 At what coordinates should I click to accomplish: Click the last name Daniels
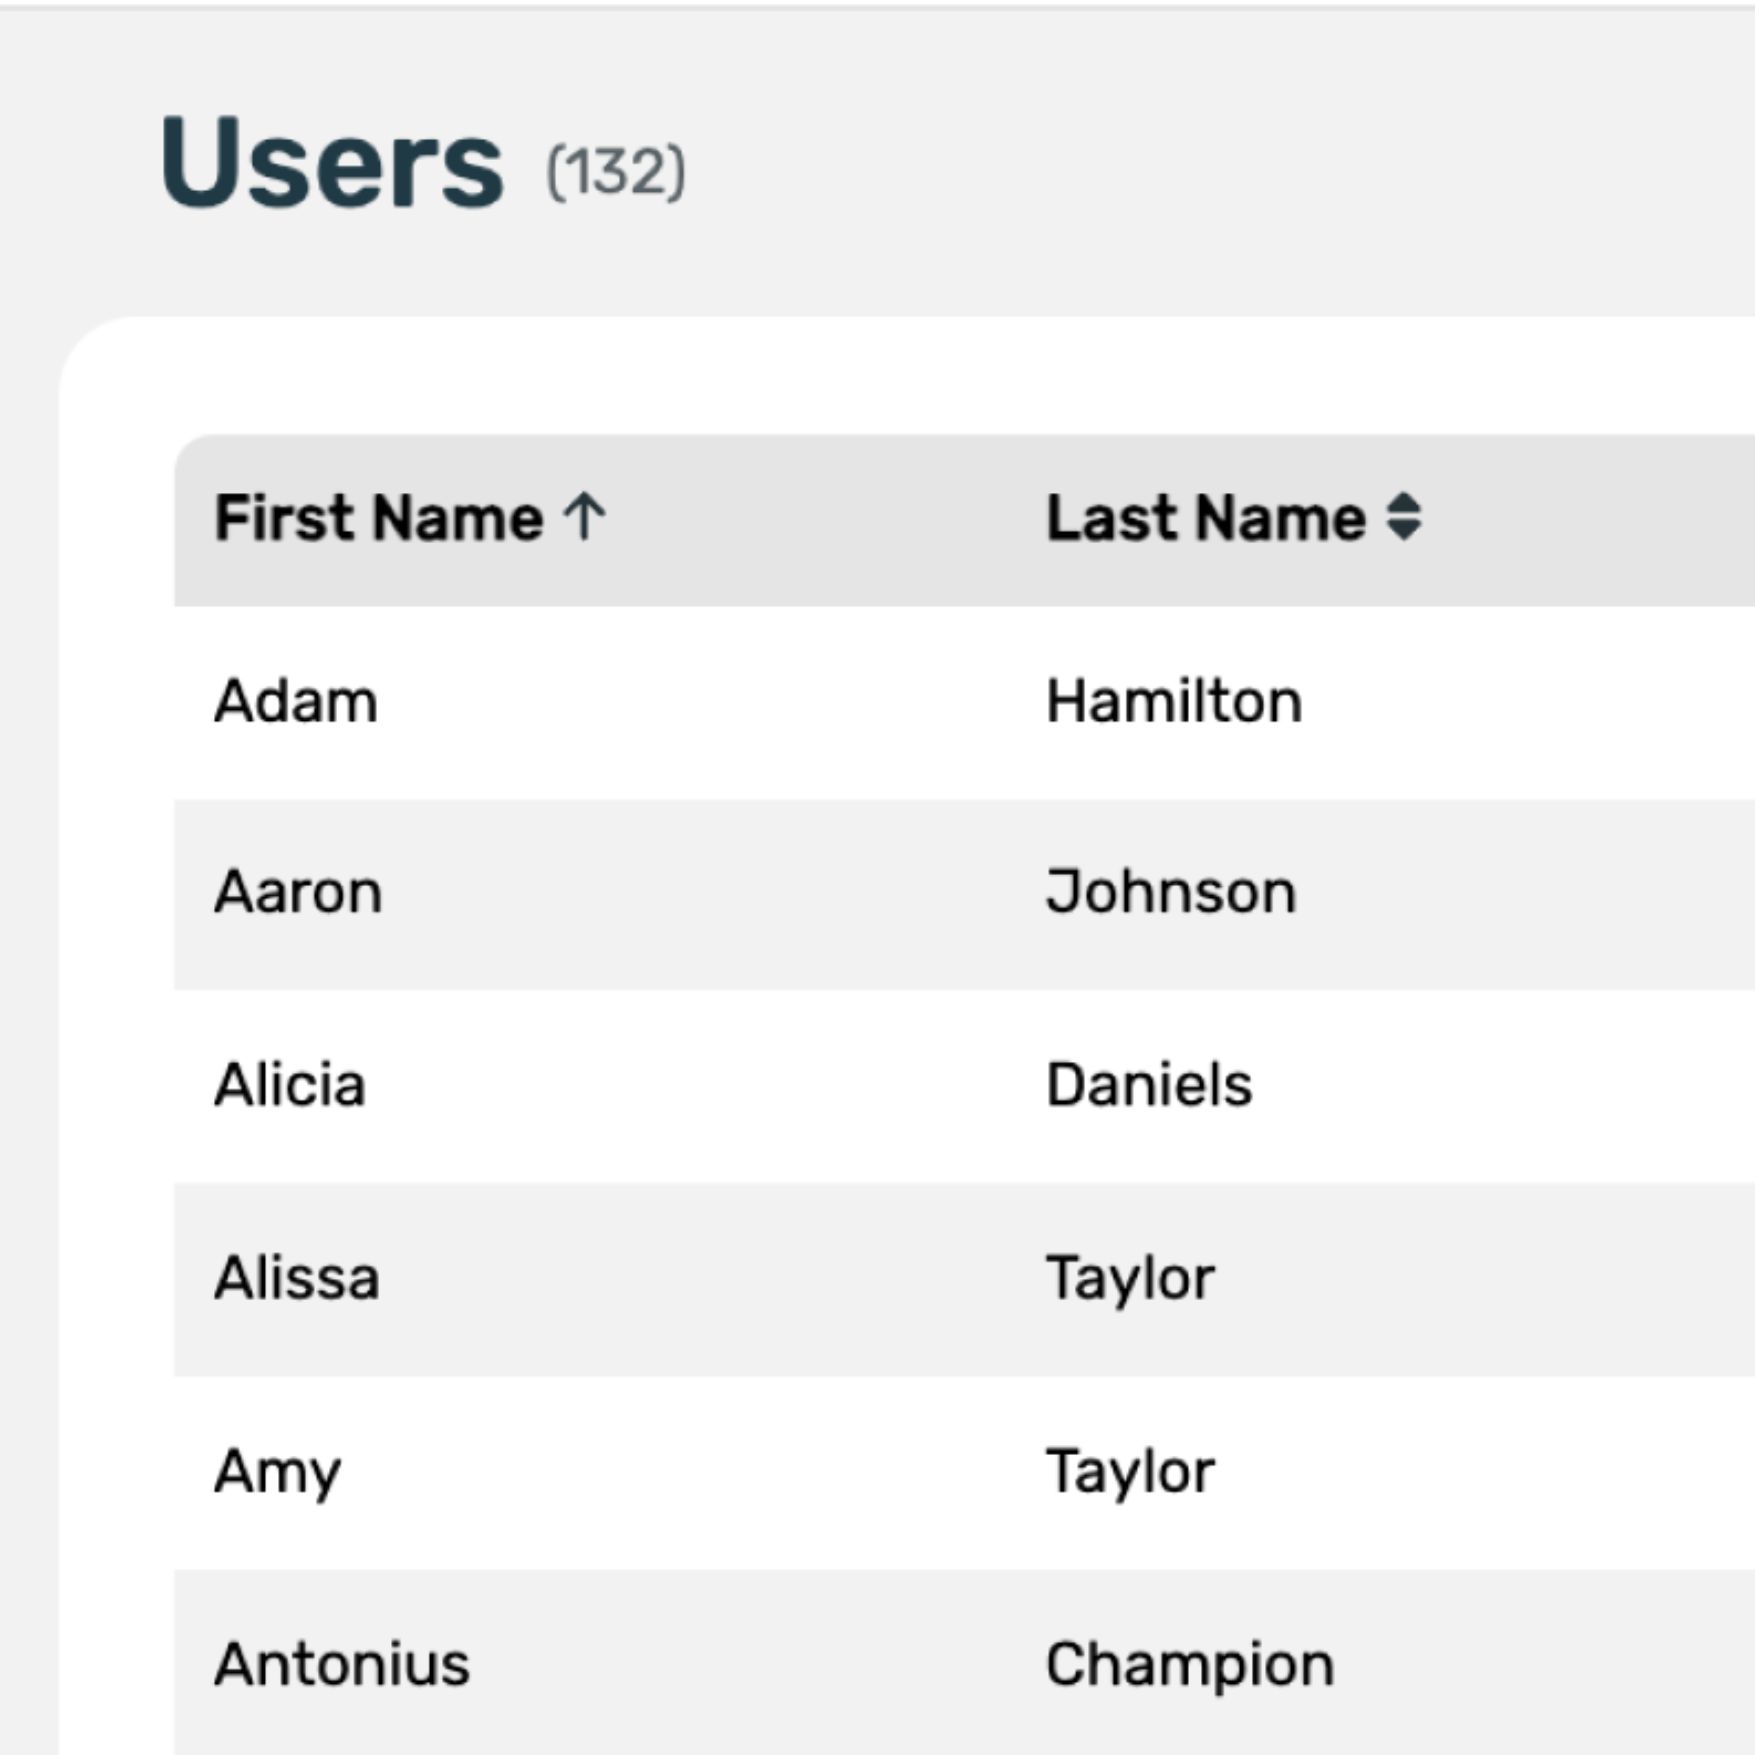tap(1148, 1083)
